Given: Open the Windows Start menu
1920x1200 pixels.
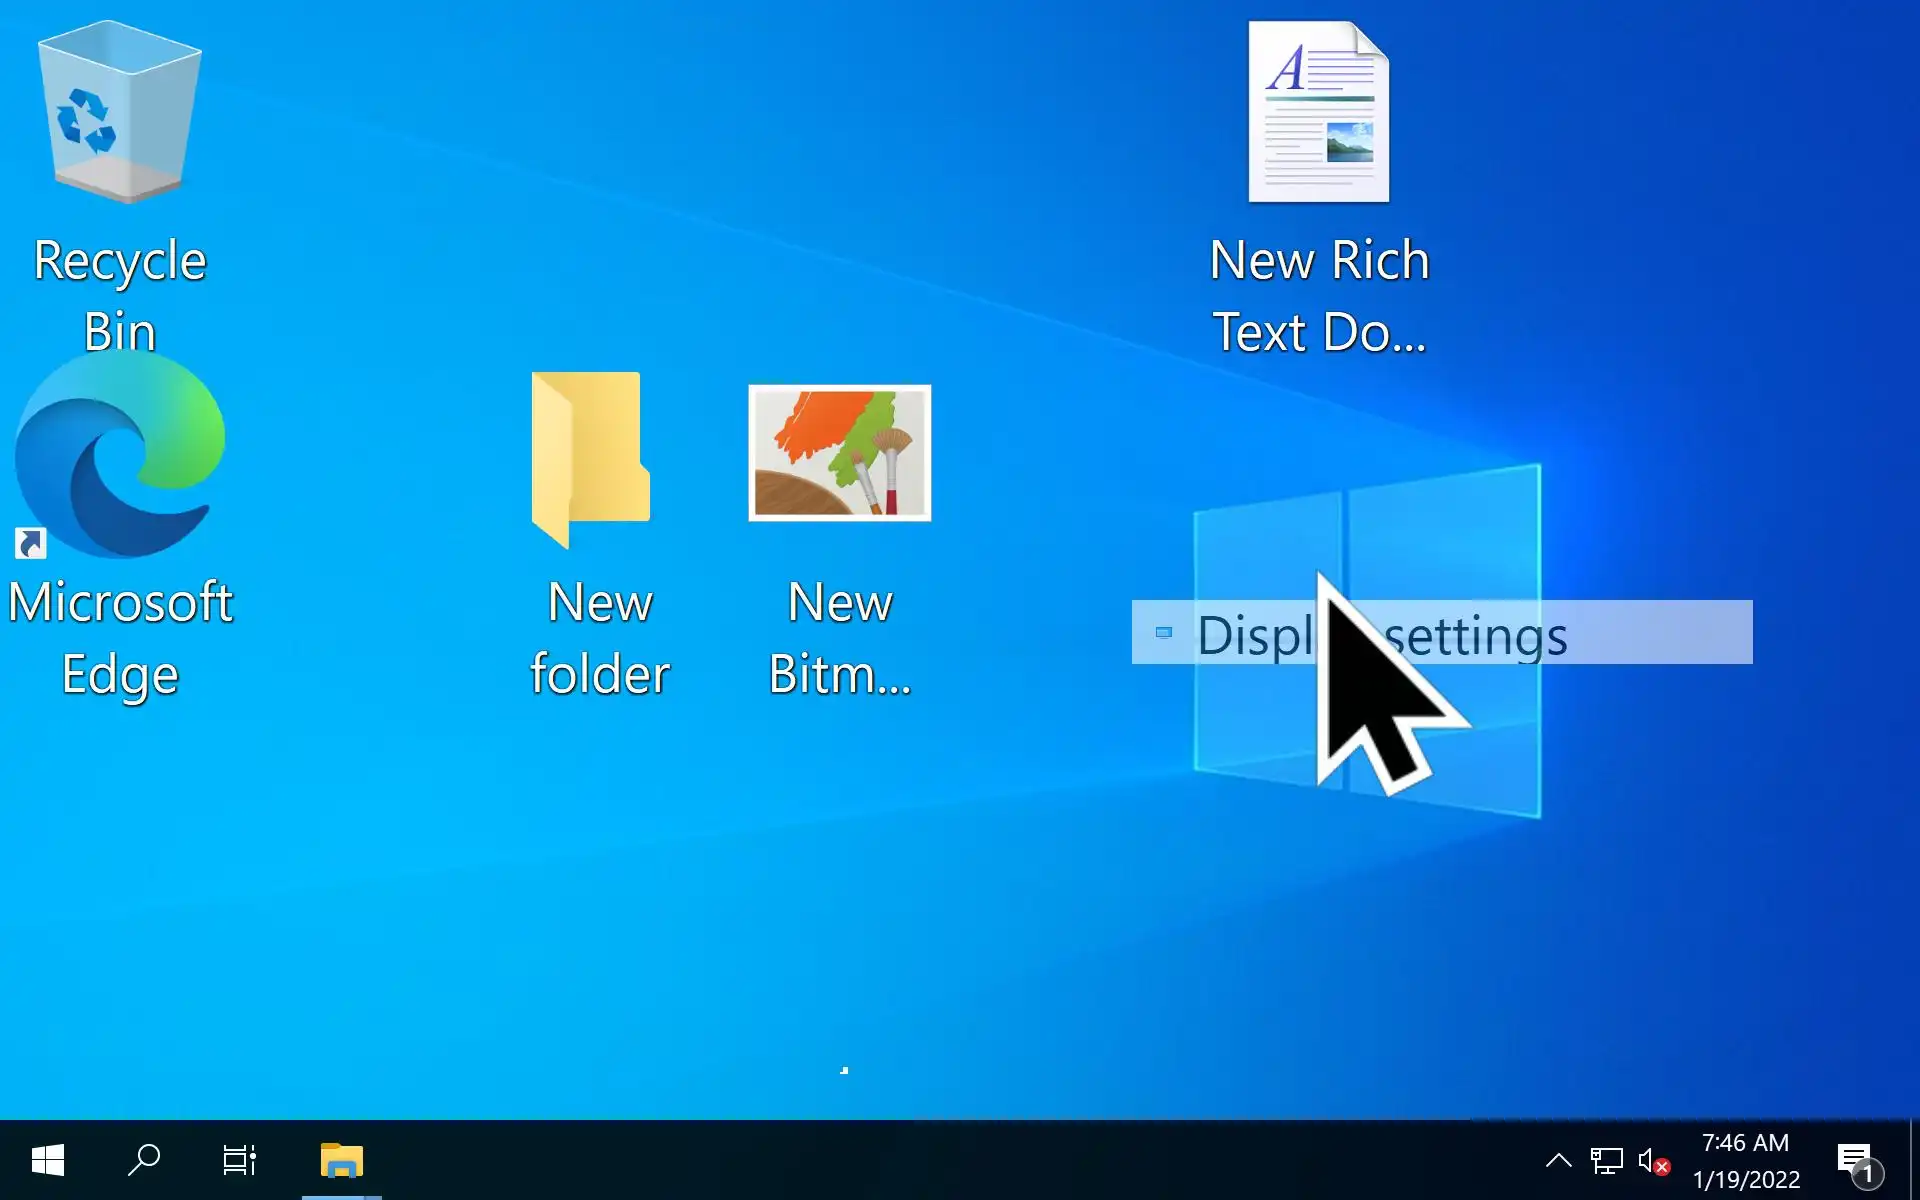Looking at the screenshot, I should [47, 1161].
